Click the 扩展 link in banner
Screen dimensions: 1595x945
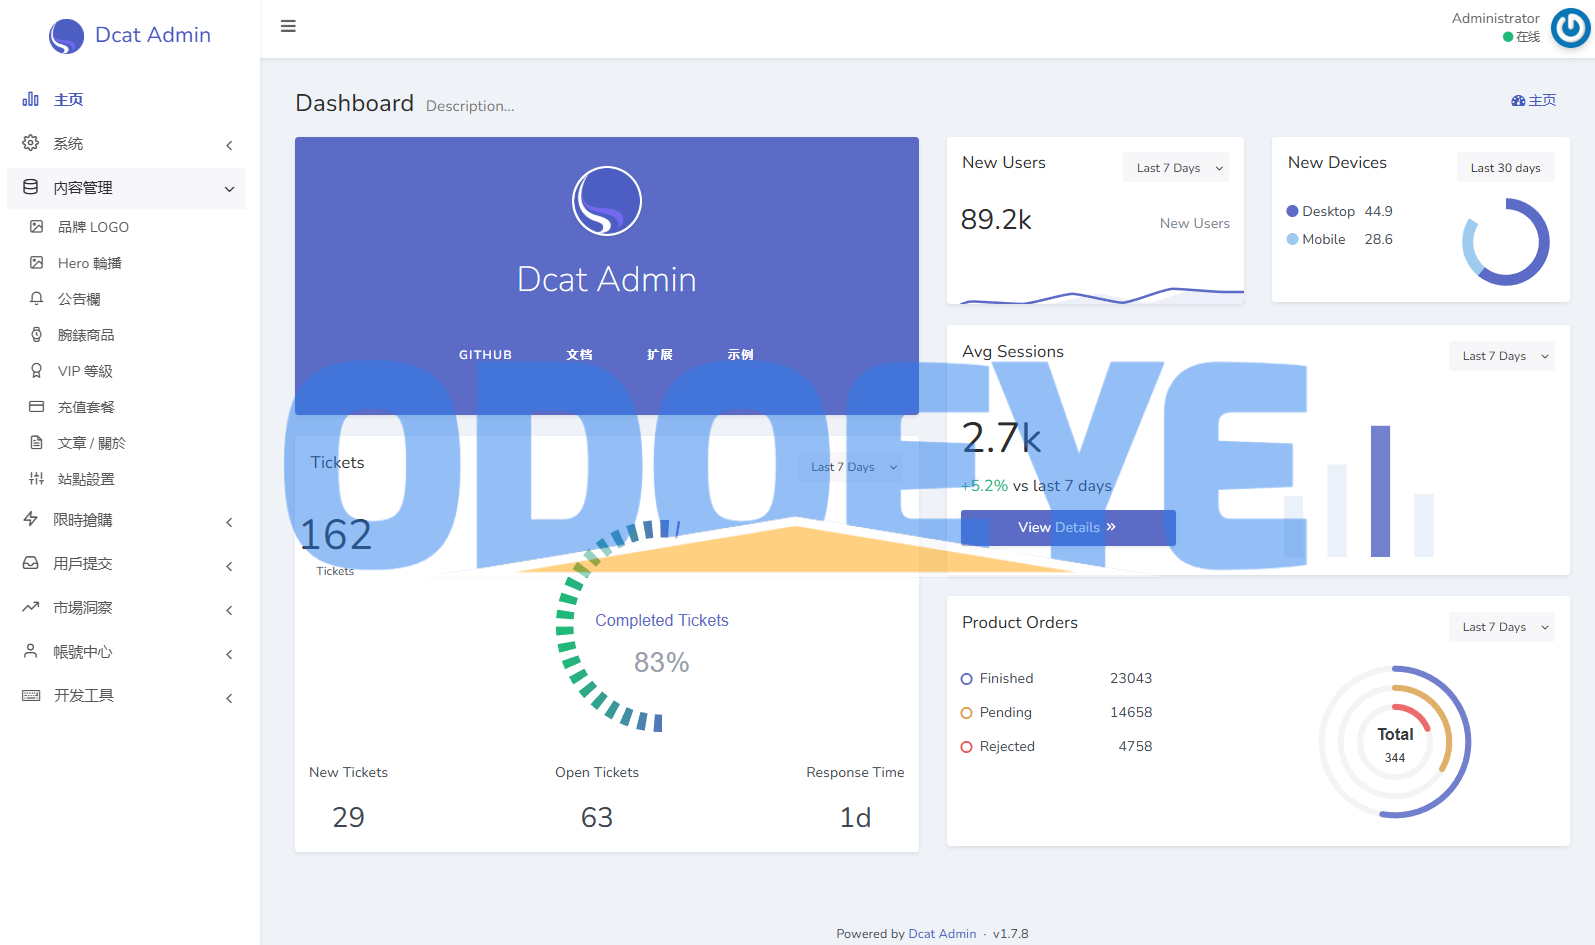[660, 355]
